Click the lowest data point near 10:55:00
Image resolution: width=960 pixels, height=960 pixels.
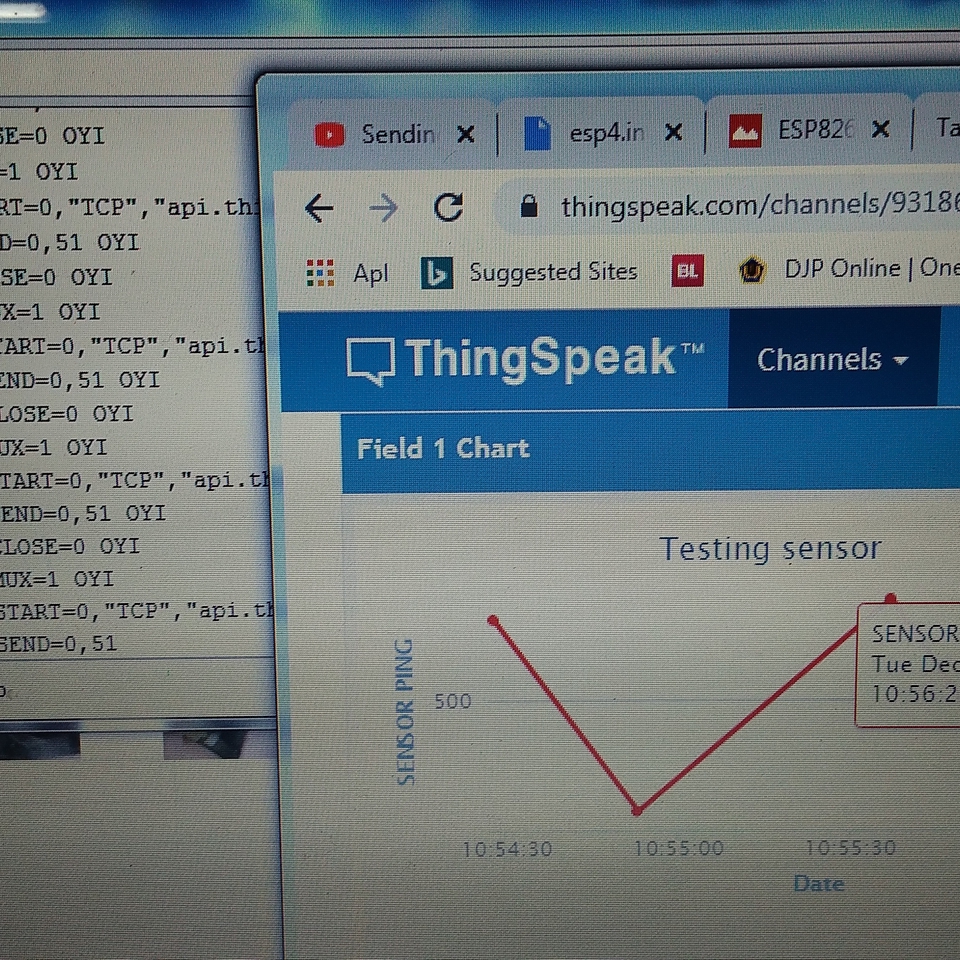click(x=637, y=811)
